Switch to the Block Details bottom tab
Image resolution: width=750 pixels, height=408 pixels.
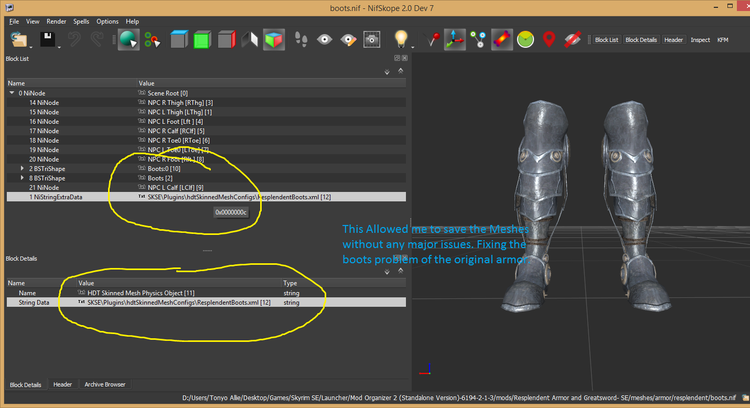click(25, 385)
